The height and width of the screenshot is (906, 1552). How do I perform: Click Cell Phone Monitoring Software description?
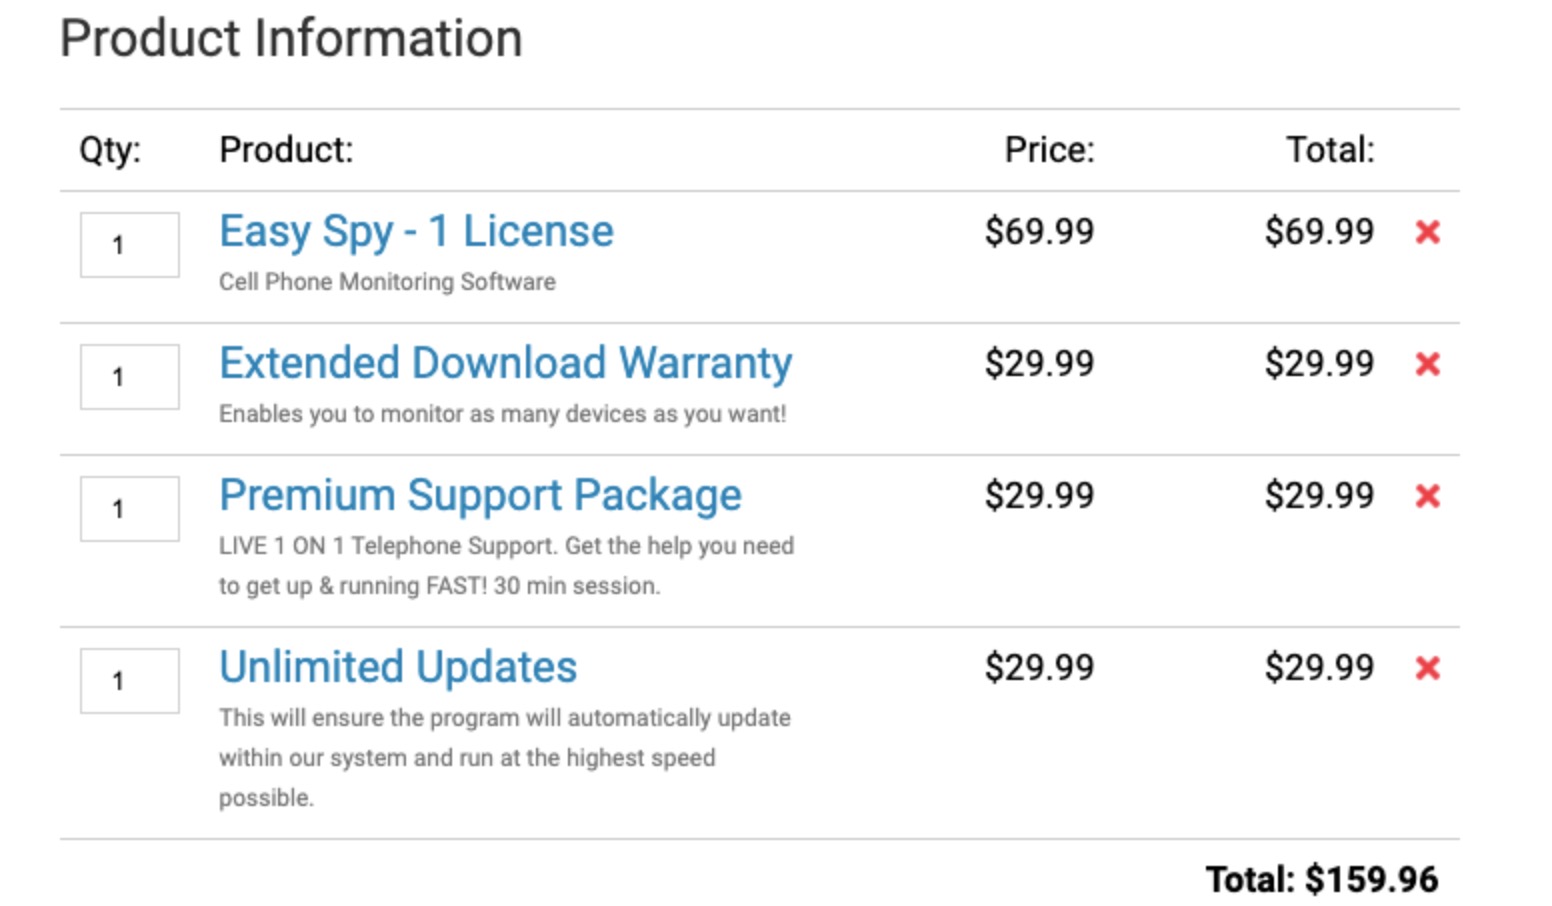tap(387, 282)
